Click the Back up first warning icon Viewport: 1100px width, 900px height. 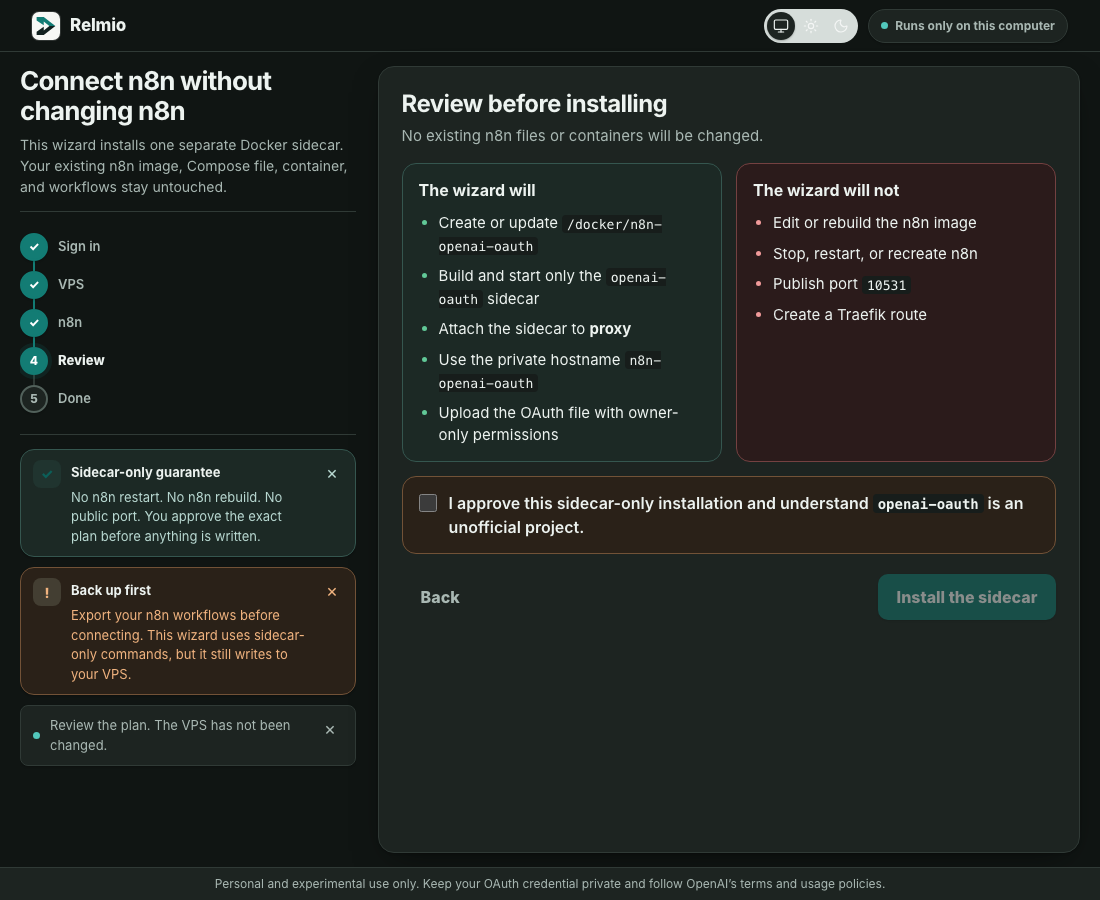[x=47, y=592]
